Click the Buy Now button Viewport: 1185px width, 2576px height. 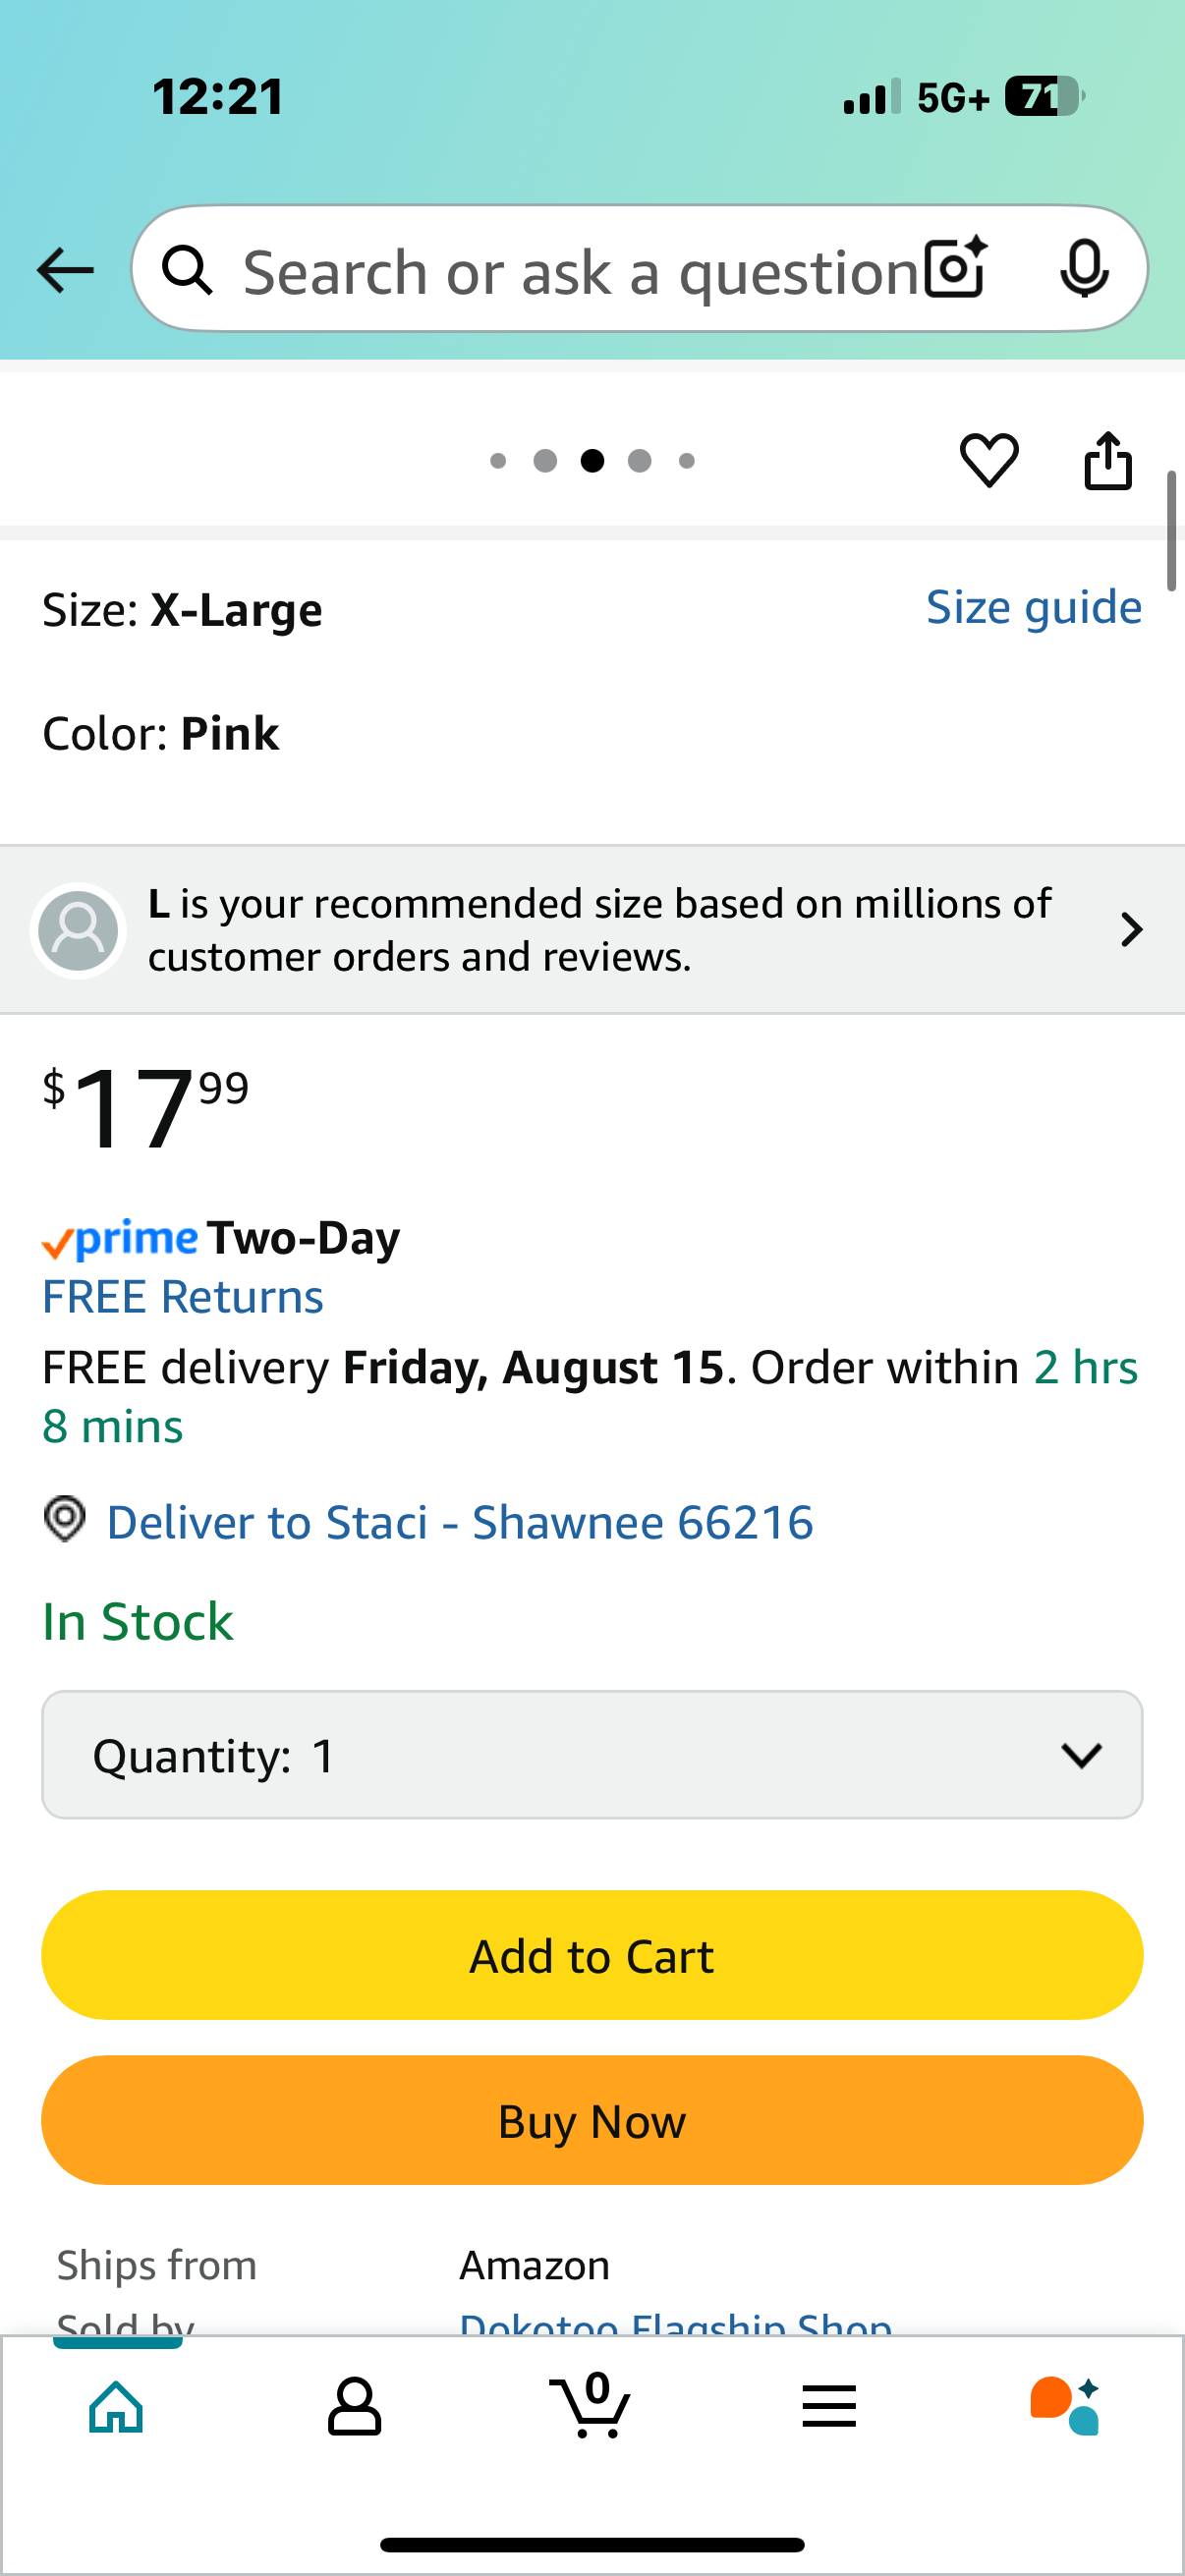[592, 2120]
